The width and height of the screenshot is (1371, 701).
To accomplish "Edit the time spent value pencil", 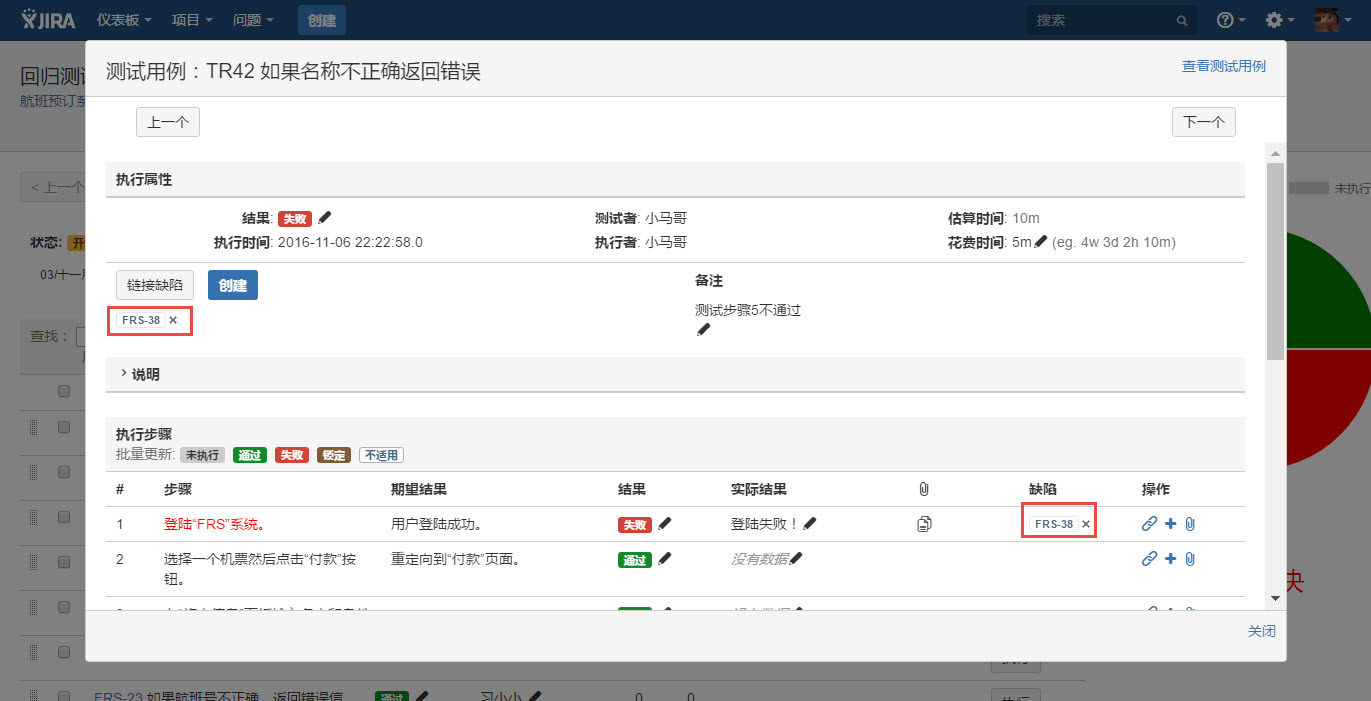I will pos(1041,241).
